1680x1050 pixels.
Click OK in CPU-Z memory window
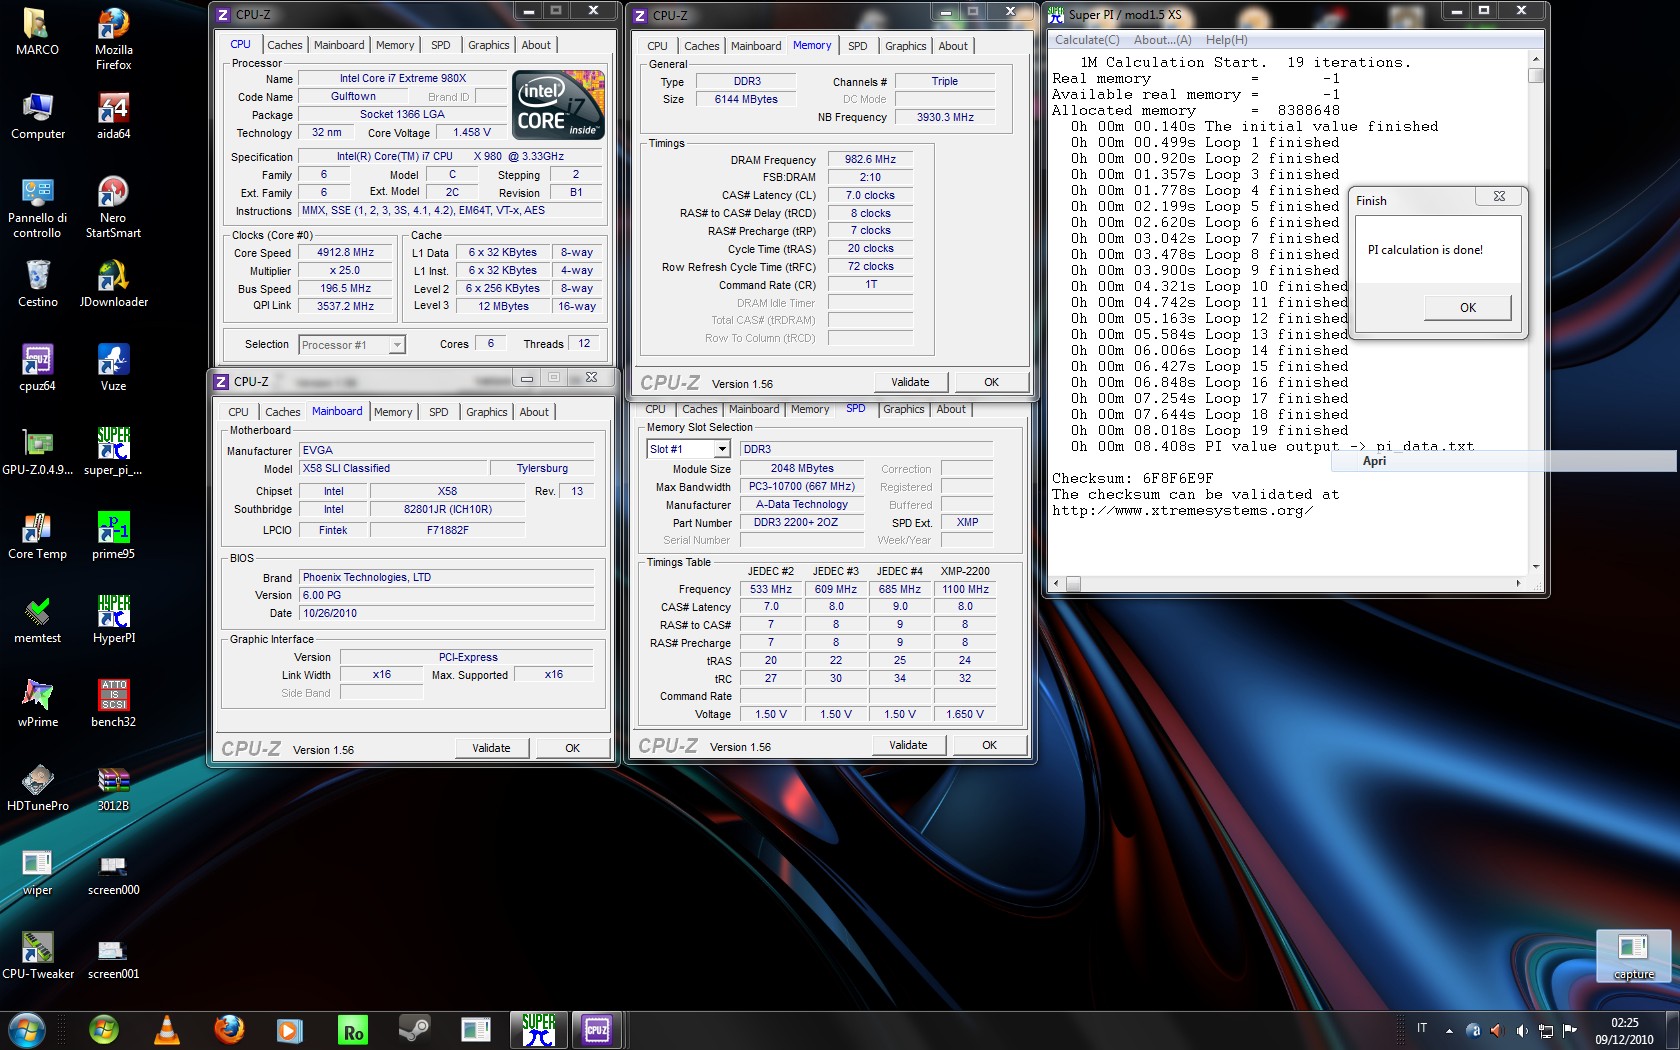(990, 382)
